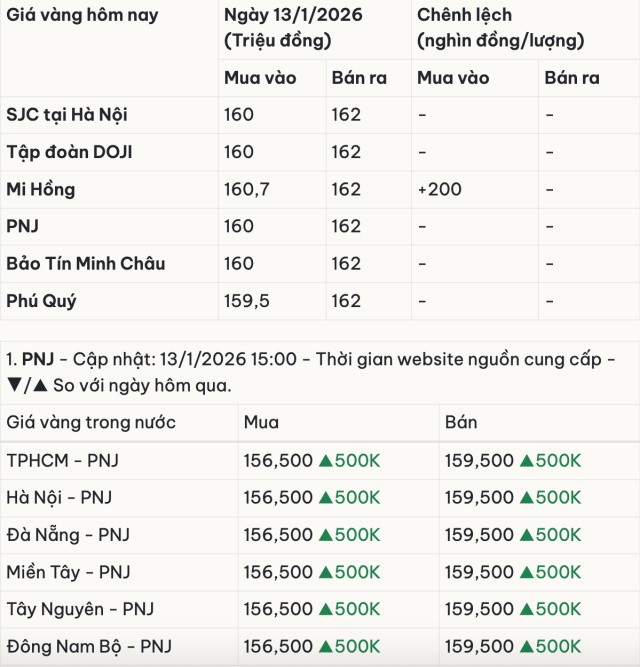Click the green up arrow in TPHCM buy price
640x667 pixels.
pos(326,460)
